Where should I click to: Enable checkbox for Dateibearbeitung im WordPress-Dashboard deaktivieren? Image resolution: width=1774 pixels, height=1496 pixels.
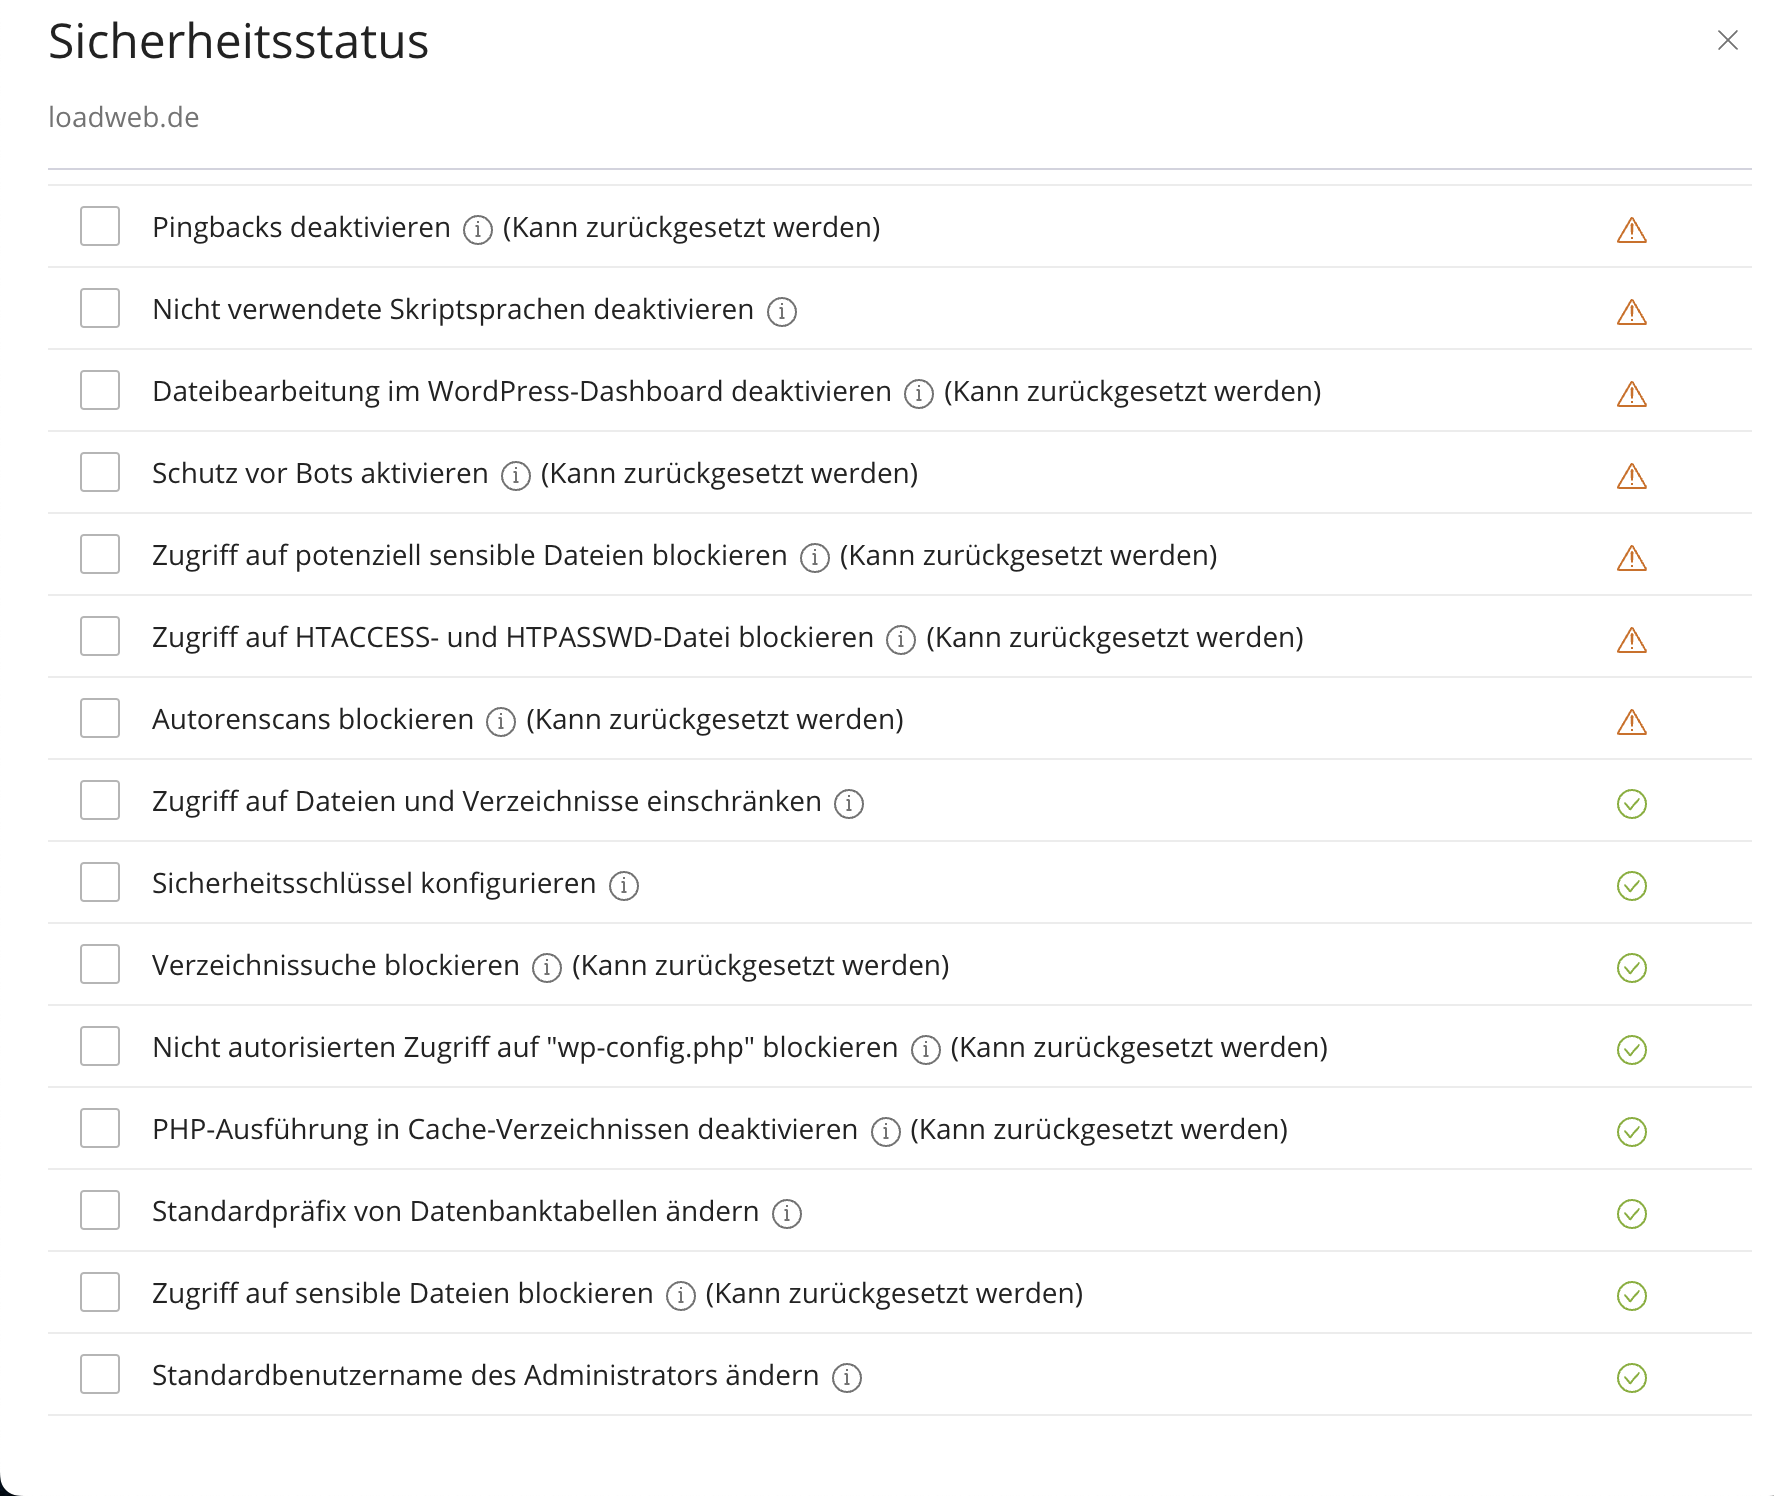click(x=100, y=390)
